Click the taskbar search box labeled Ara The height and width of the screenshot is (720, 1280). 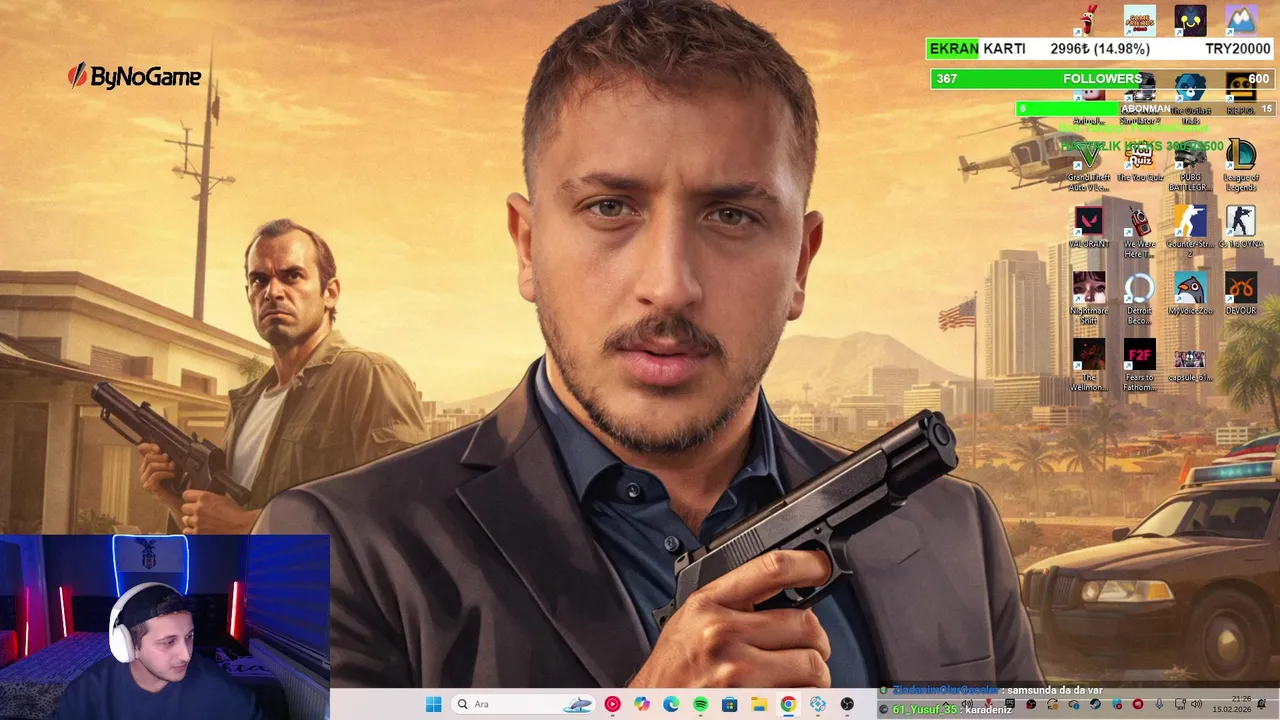pyautogui.click(x=524, y=705)
